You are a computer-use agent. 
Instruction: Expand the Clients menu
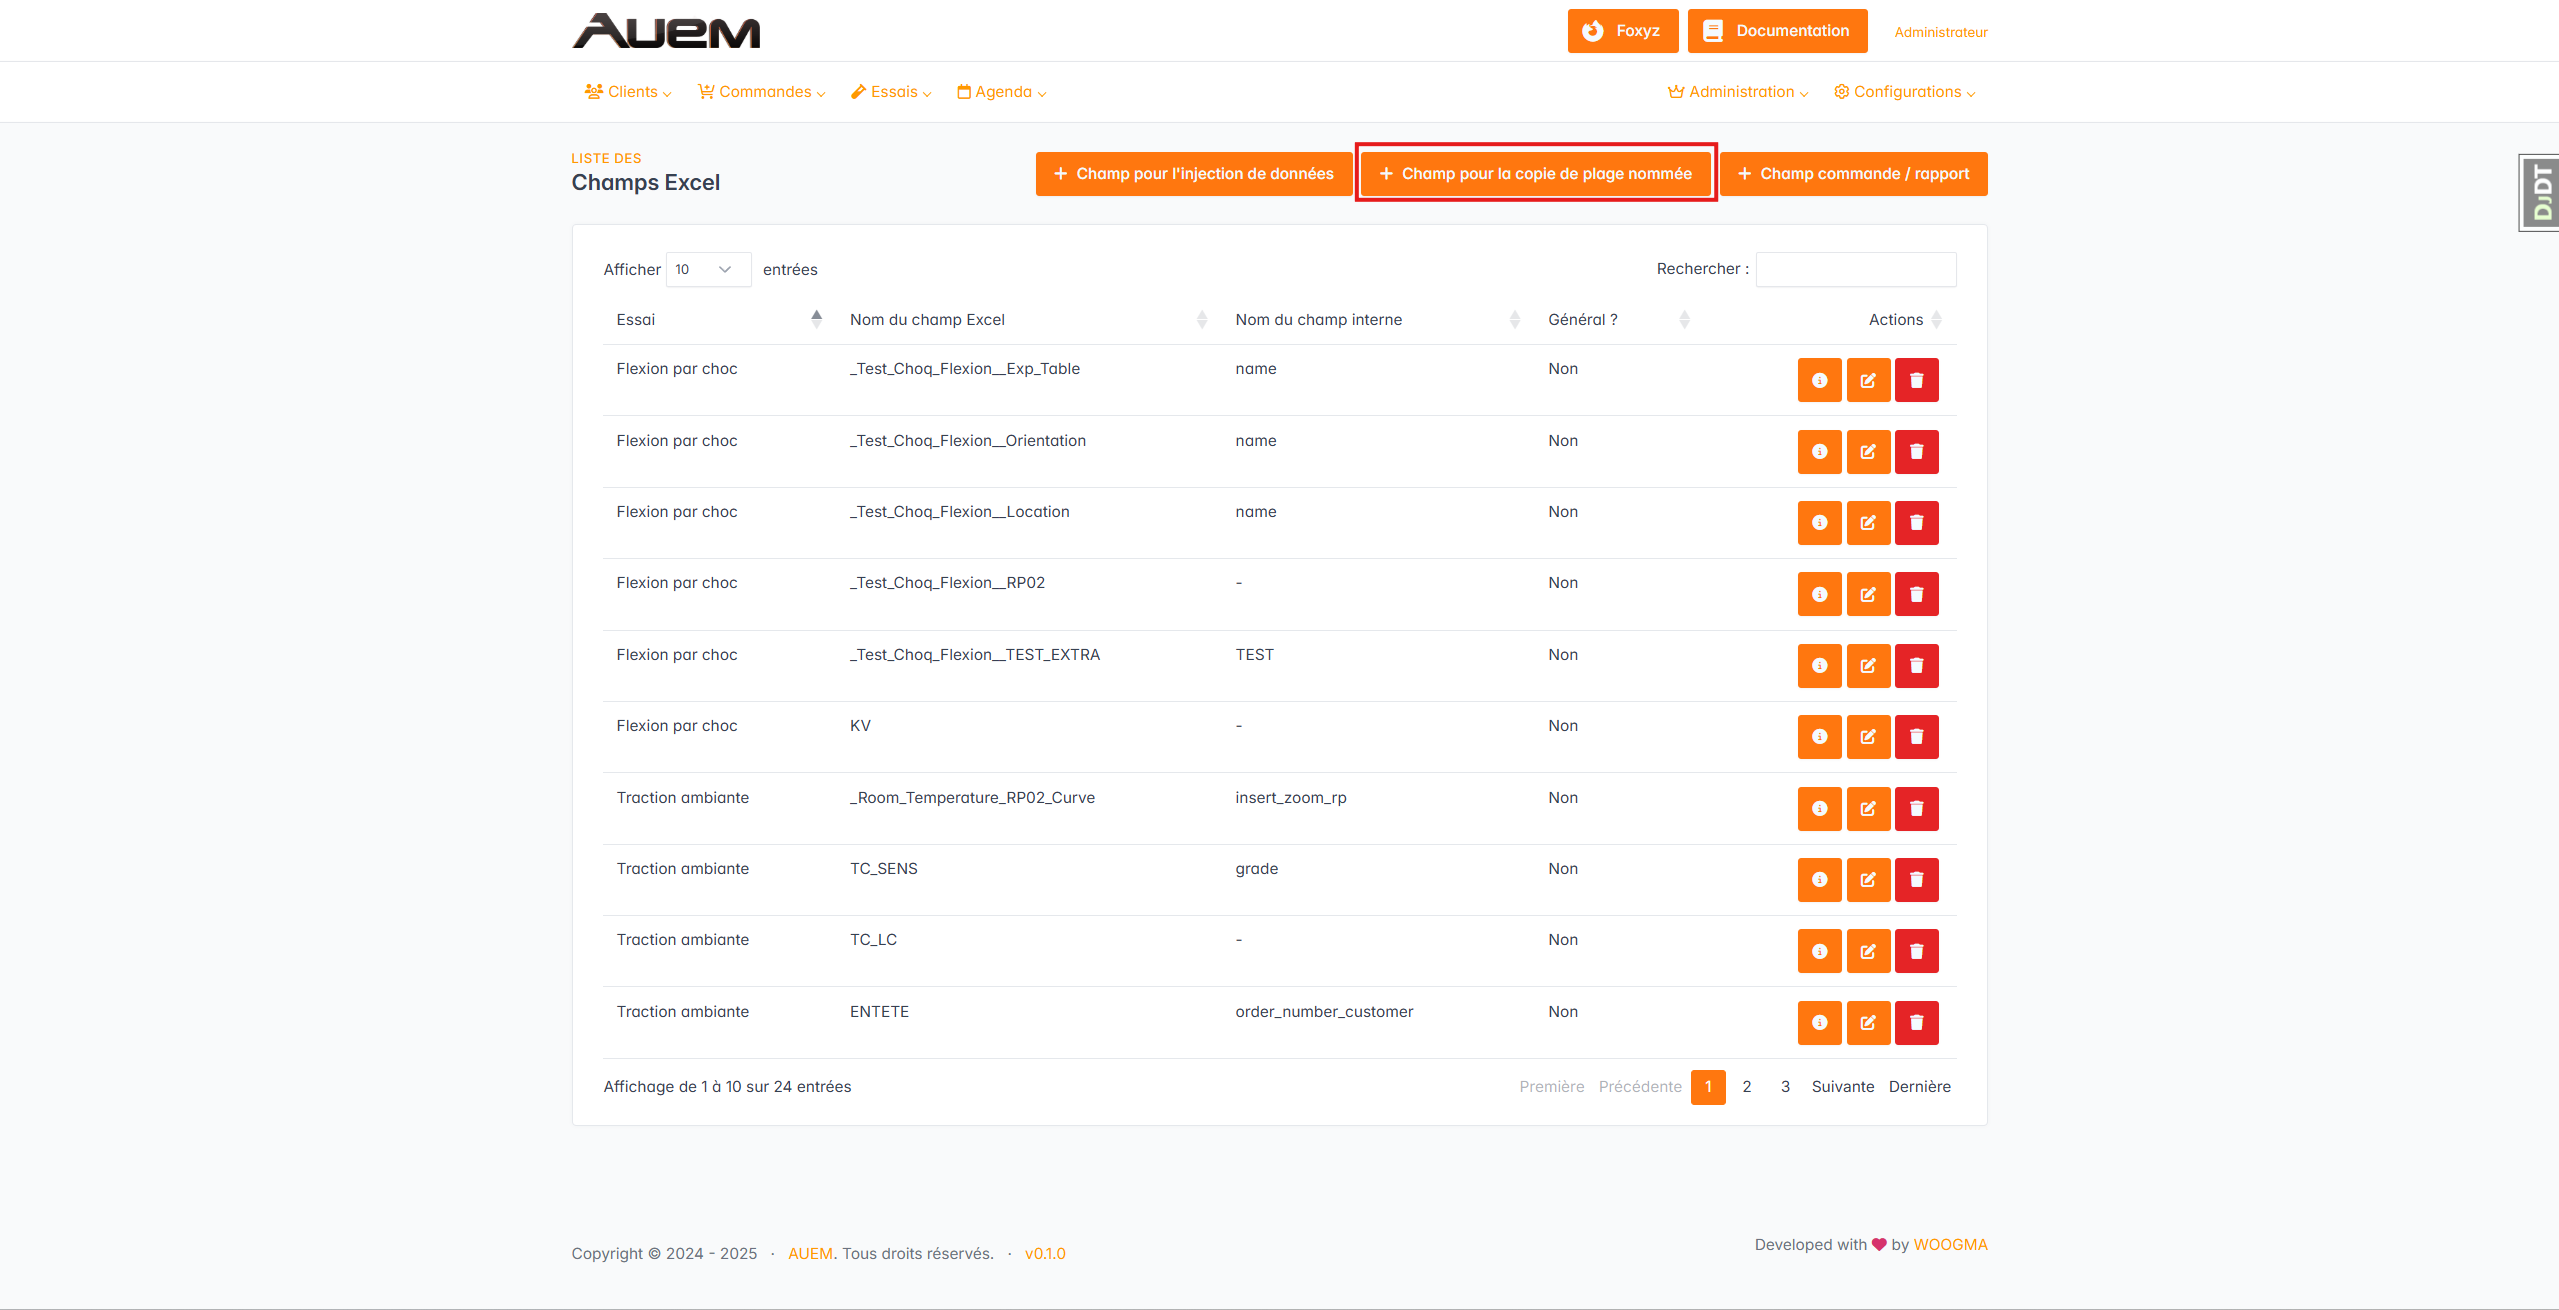click(628, 92)
